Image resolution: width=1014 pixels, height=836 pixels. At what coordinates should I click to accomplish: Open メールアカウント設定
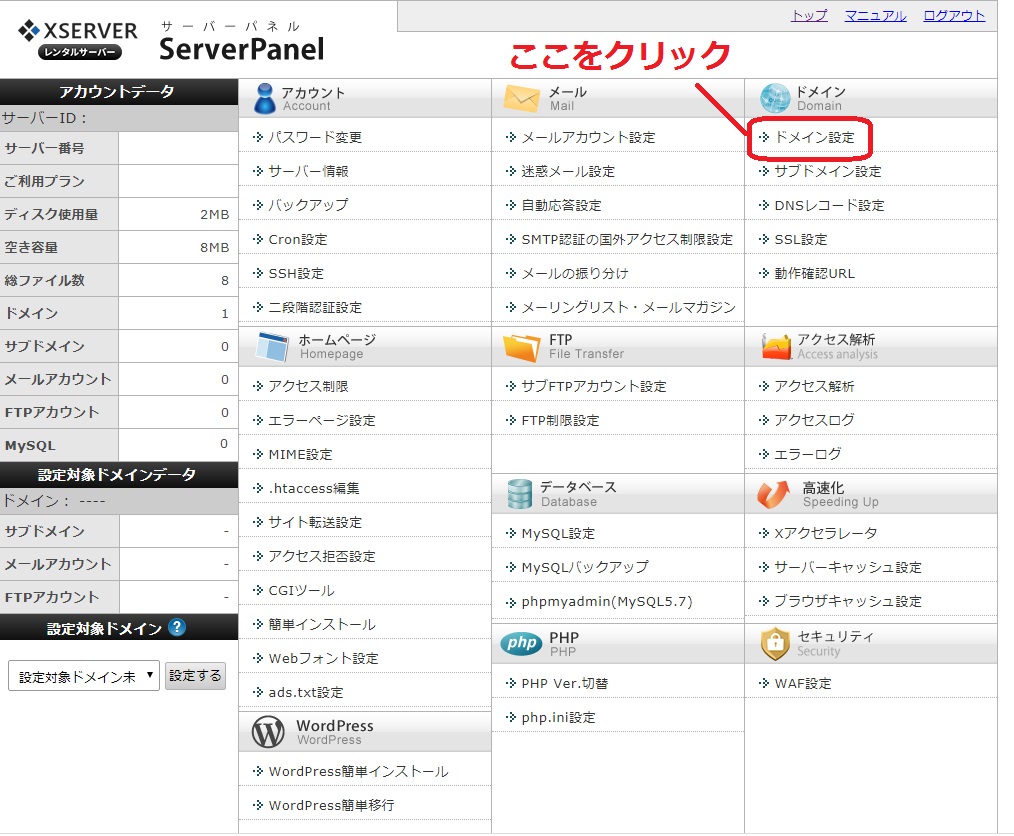588,137
